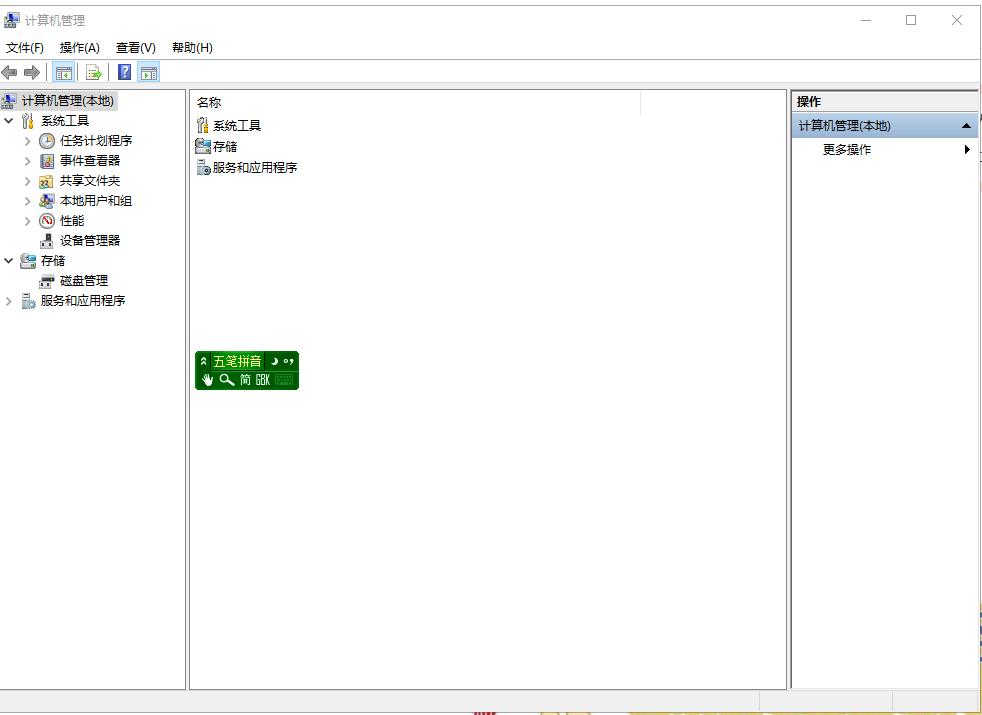This screenshot has width=982, height=715.
Task: Click the 服务和应用程序 icon in the center list
Action: click(204, 167)
